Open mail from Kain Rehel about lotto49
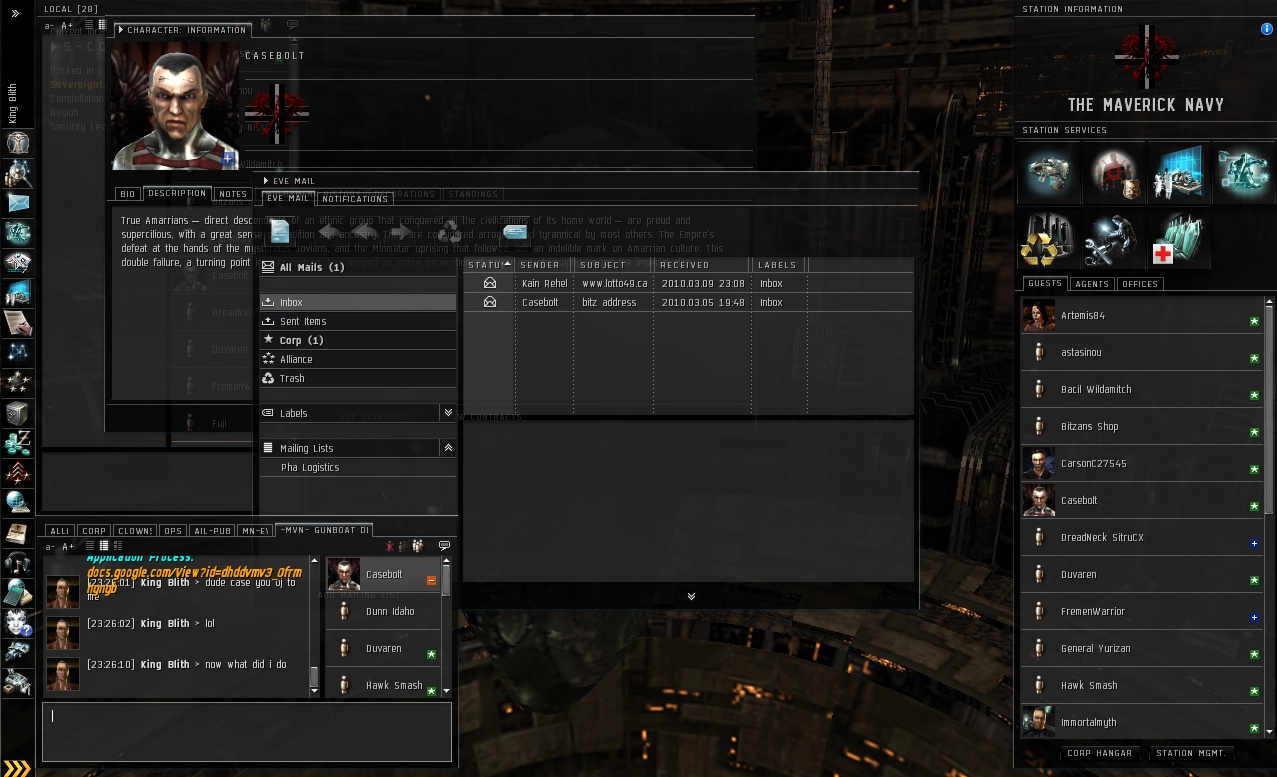The width and height of the screenshot is (1277, 777). 688,283
